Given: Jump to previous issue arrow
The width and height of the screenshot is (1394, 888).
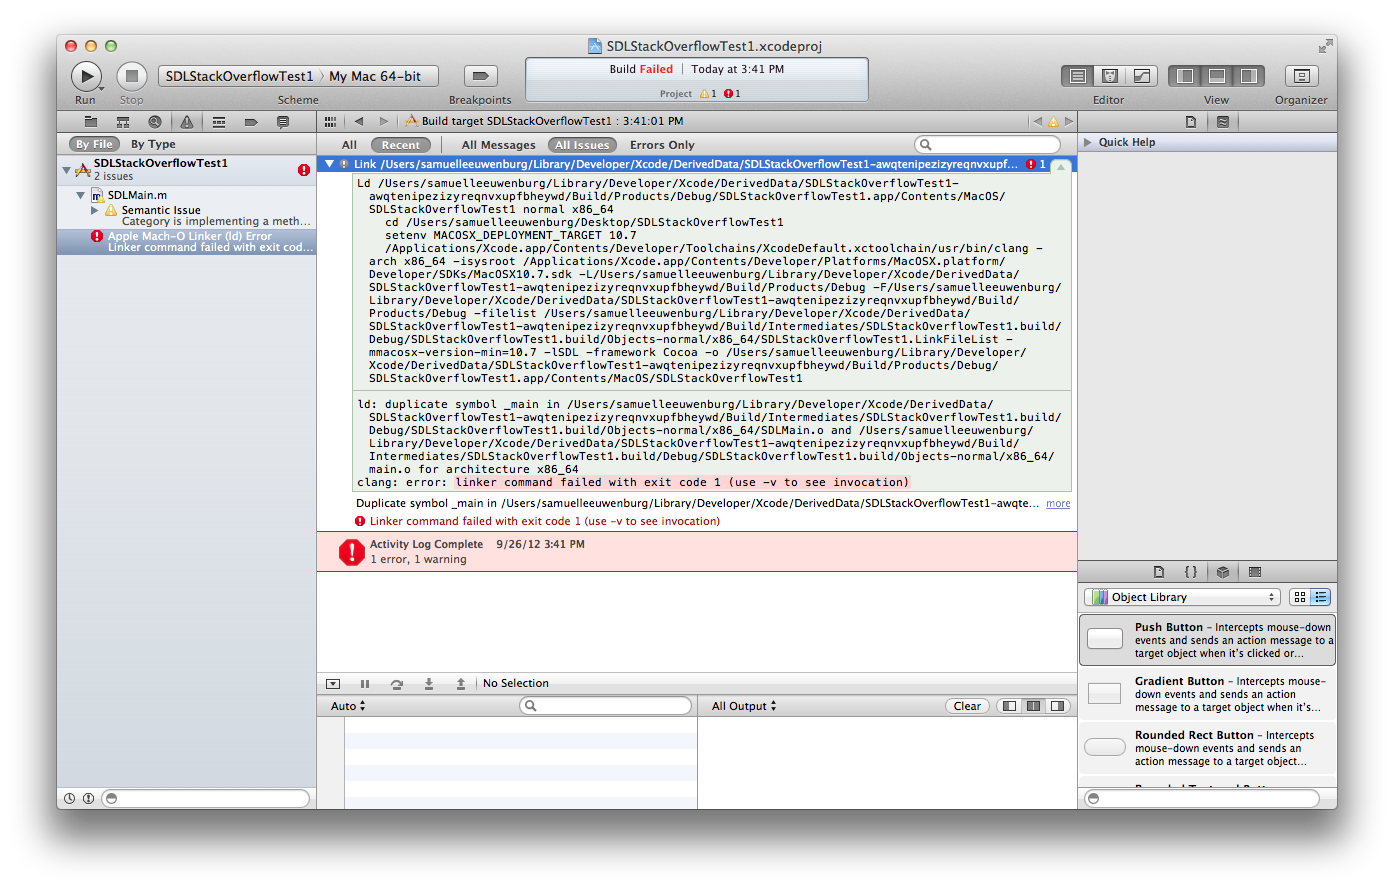Looking at the screenshot, I should (x=1038, y=121).
